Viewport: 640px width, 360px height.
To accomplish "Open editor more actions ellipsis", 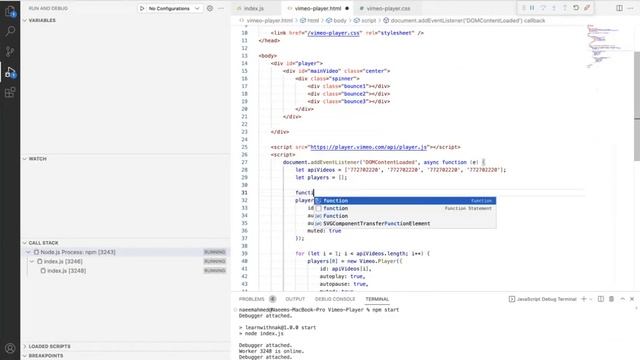I will click(x=631, y=8).
